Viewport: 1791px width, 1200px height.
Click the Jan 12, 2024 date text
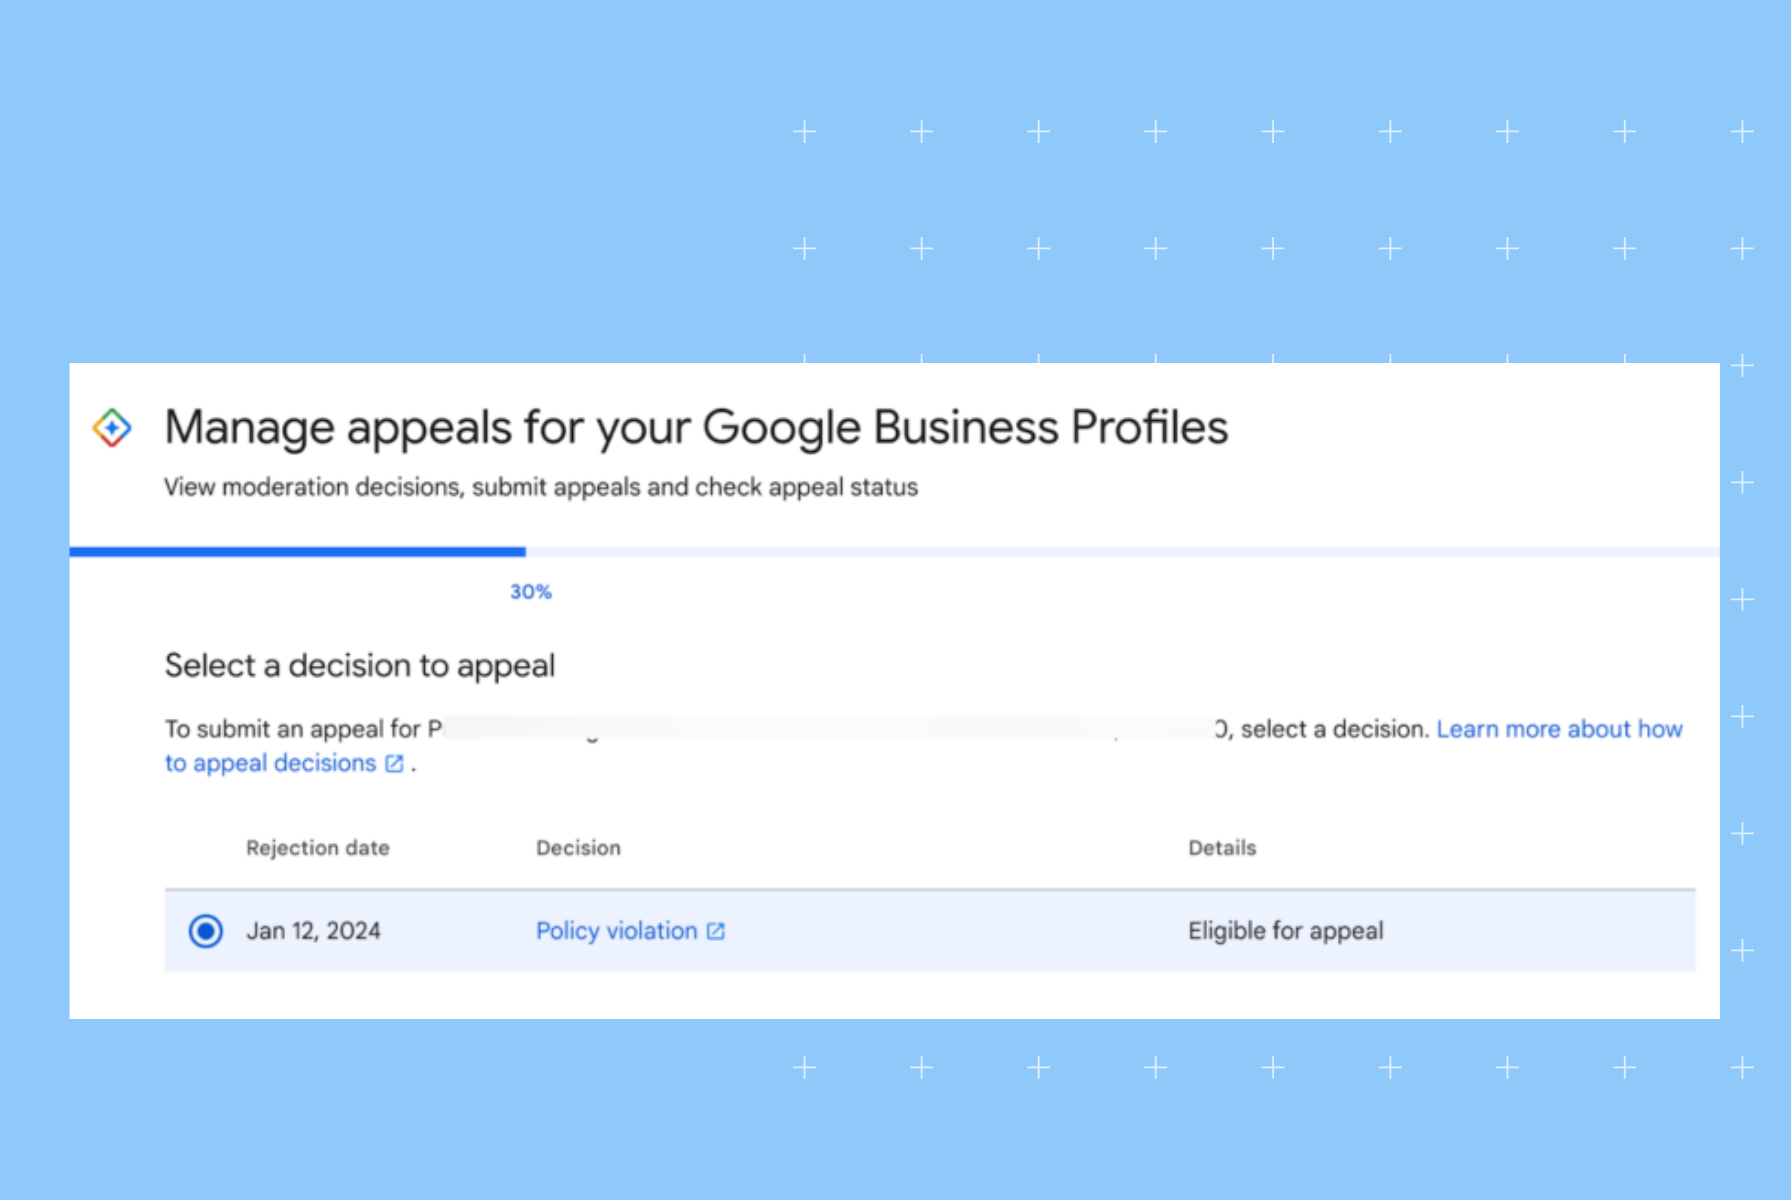click(314, 931)
